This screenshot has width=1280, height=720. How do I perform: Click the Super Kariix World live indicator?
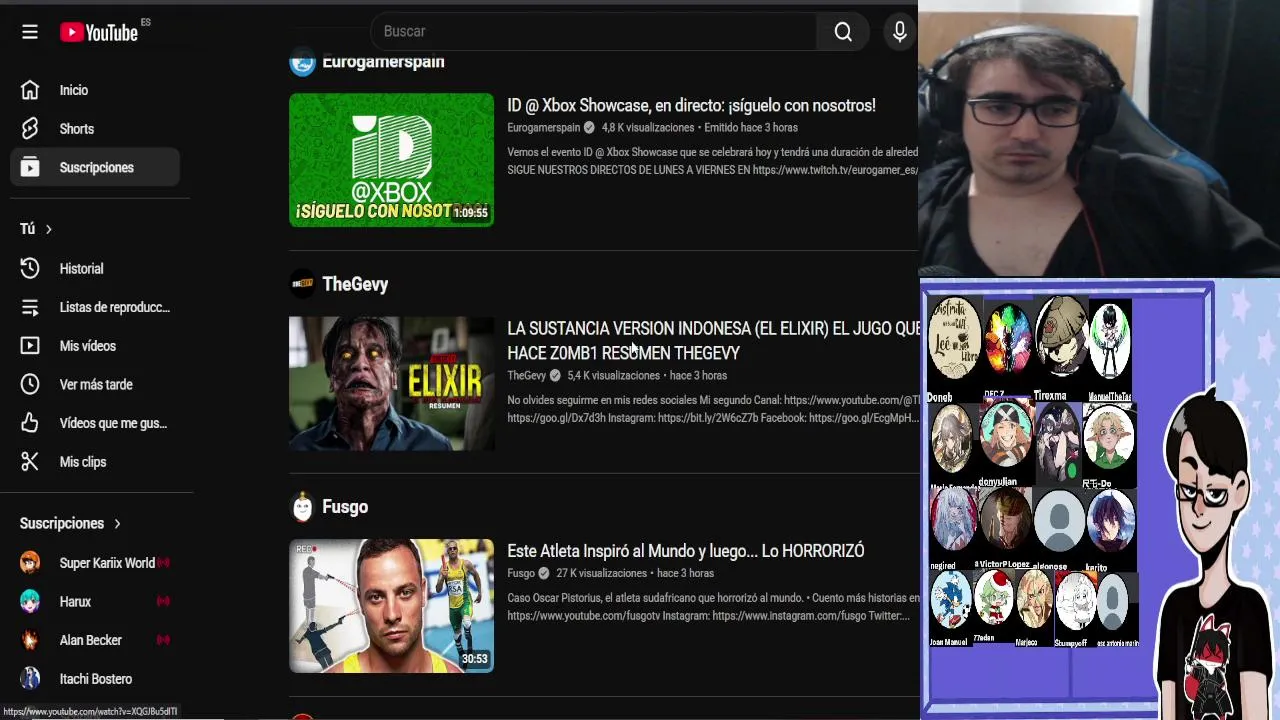(163, 563)
